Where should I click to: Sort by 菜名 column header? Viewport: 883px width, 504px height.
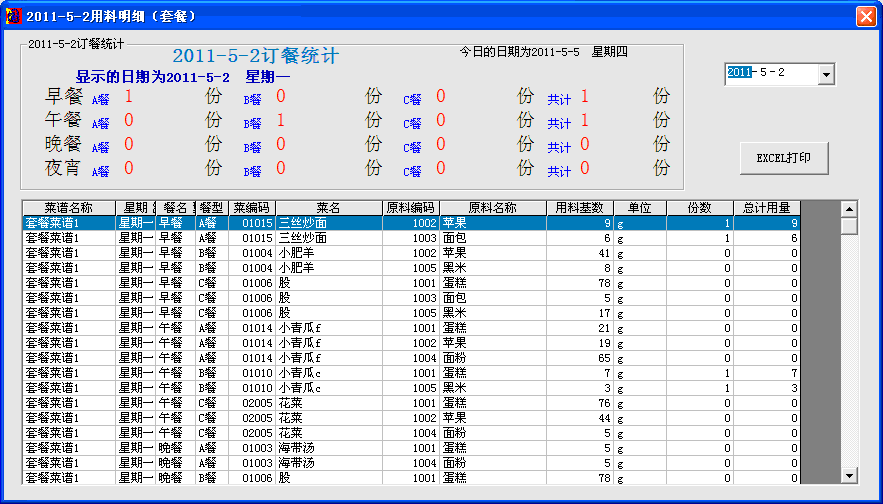click(329, 208)
